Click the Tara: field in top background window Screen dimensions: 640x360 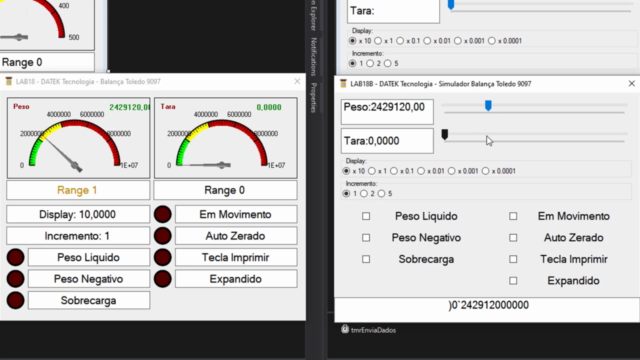pyautogui.click(x=393, y=11)
